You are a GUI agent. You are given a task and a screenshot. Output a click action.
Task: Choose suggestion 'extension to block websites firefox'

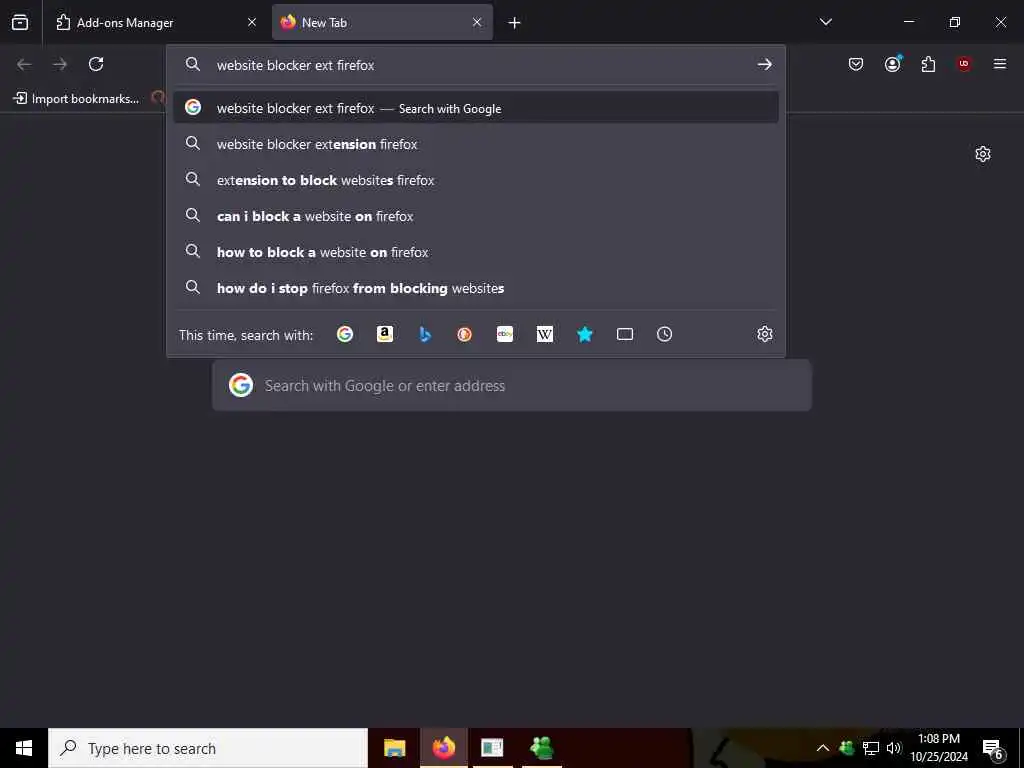coord(475,180)
